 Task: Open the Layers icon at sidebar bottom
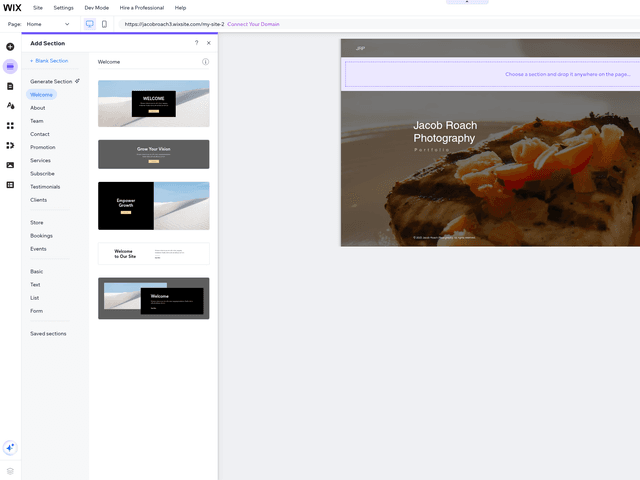10,470
